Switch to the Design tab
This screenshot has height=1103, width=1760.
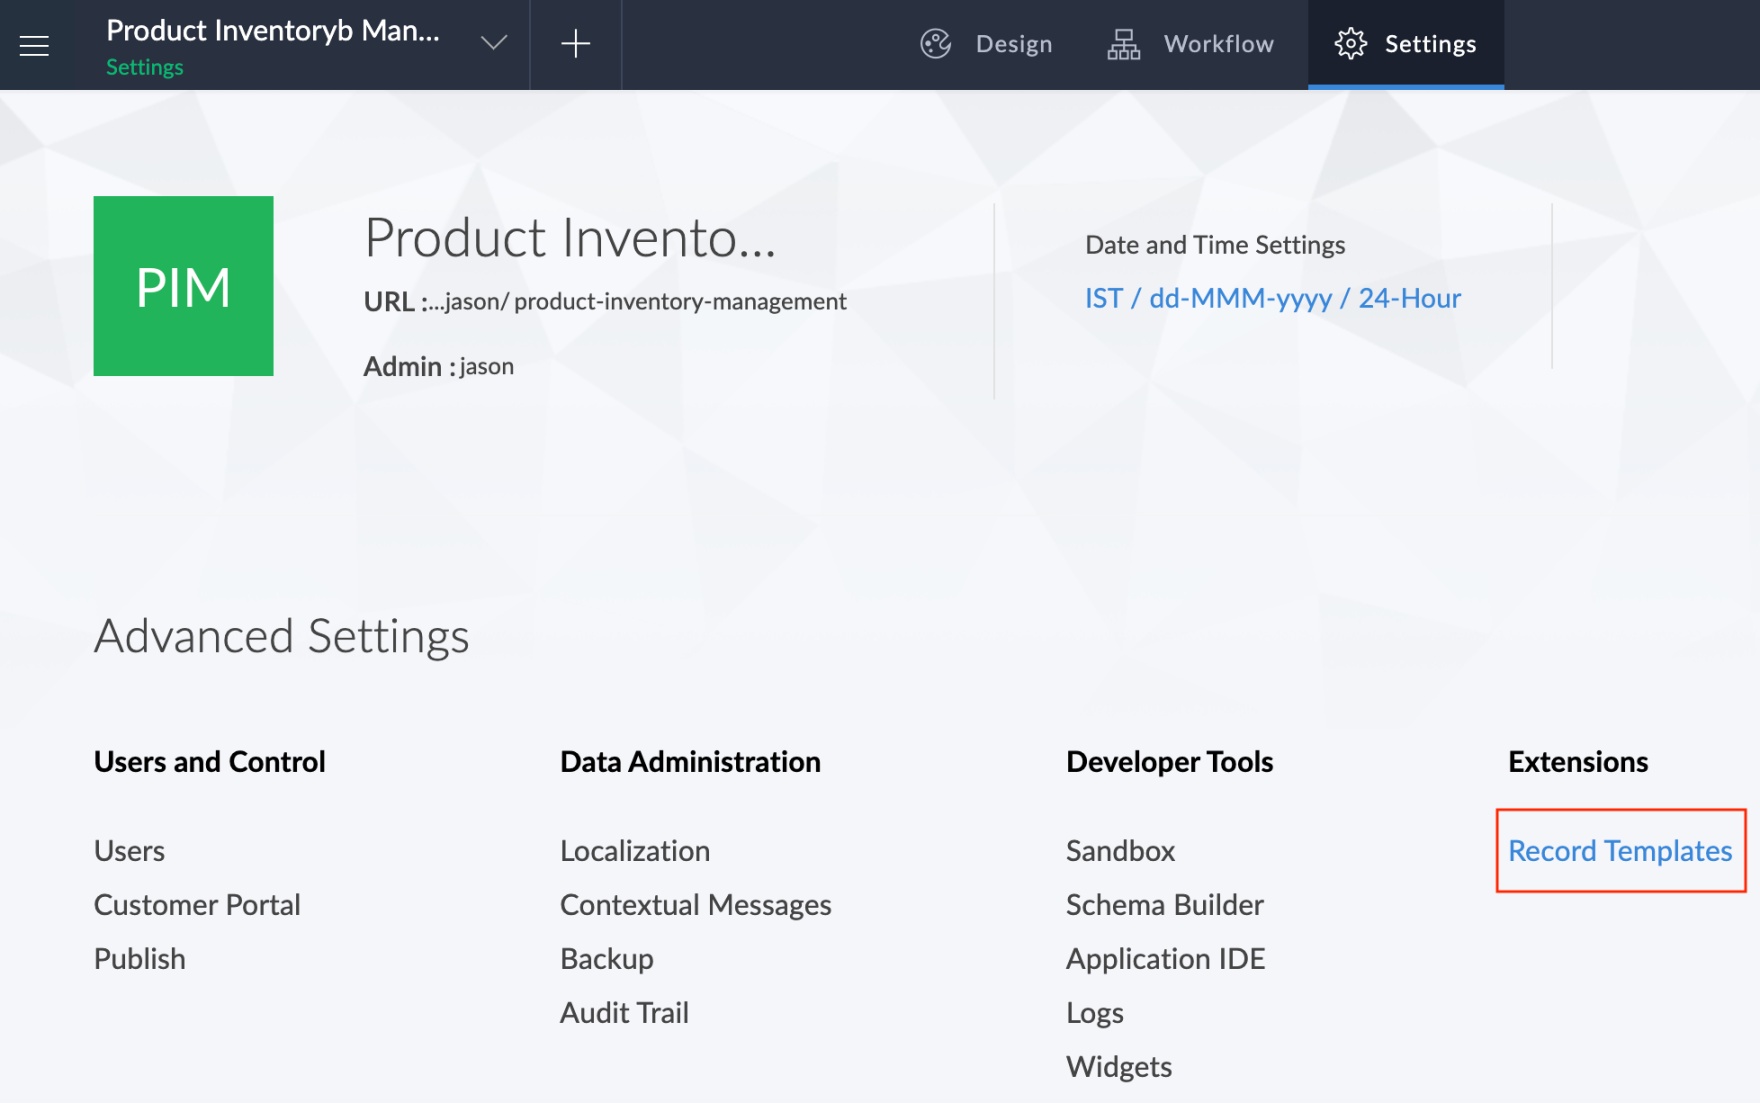click(1013, 44)
